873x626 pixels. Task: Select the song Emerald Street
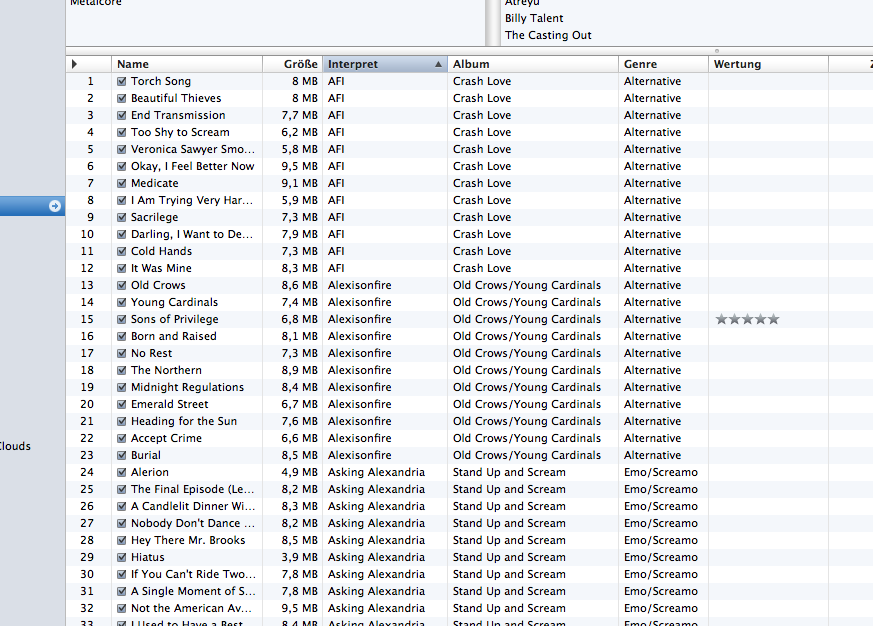click(169, 404)
